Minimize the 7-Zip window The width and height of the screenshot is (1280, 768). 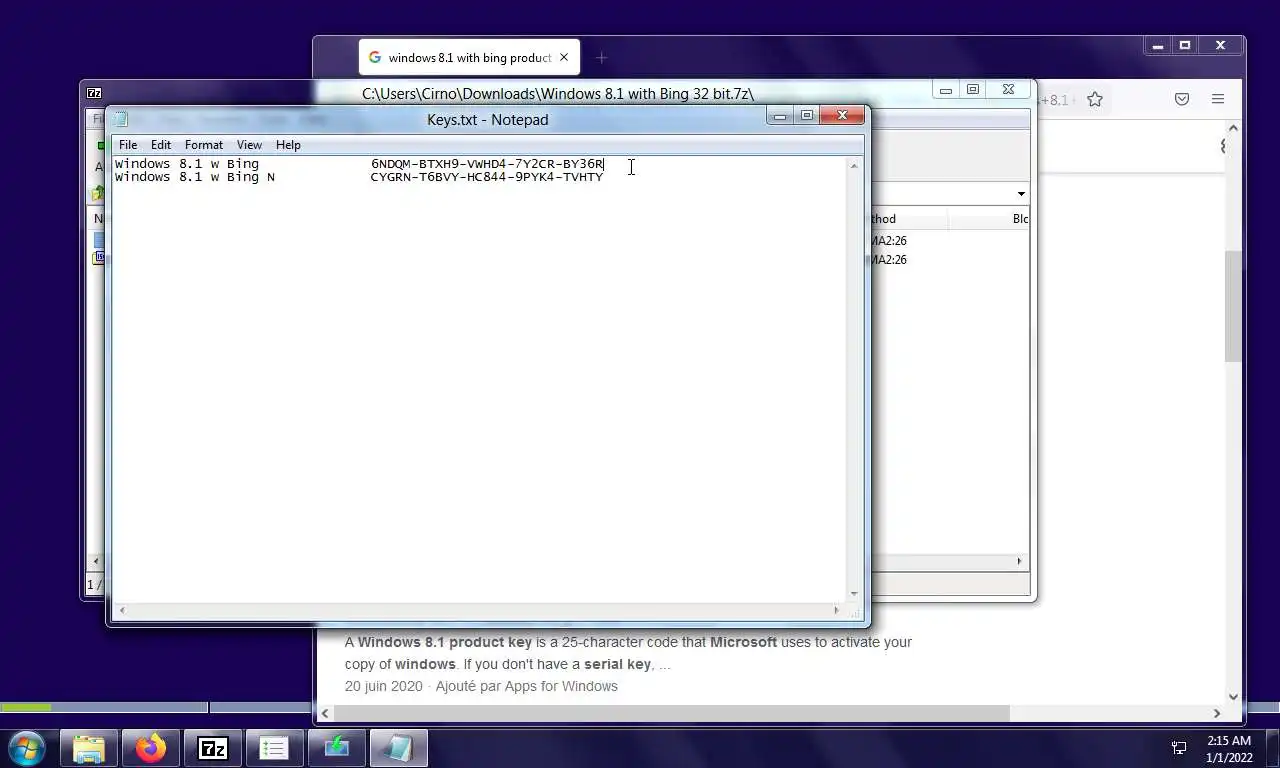coord(945,90)
